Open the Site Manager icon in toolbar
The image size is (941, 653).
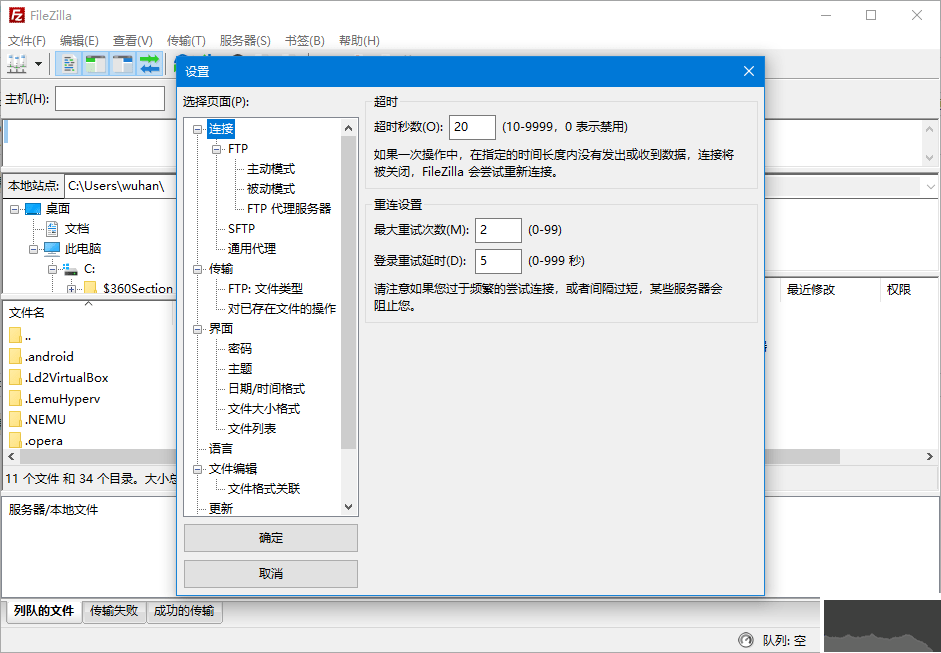[17, 63]
